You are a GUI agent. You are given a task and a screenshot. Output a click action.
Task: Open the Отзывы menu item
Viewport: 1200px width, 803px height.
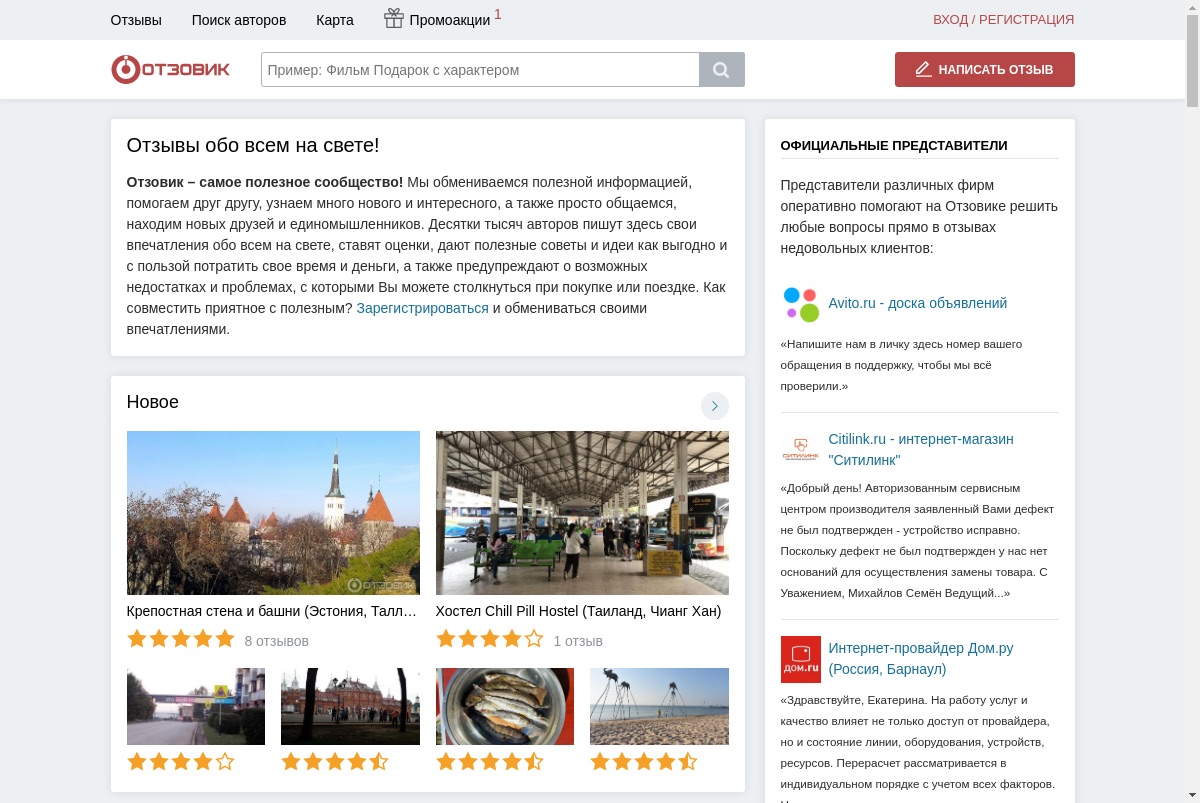[136, 20]
